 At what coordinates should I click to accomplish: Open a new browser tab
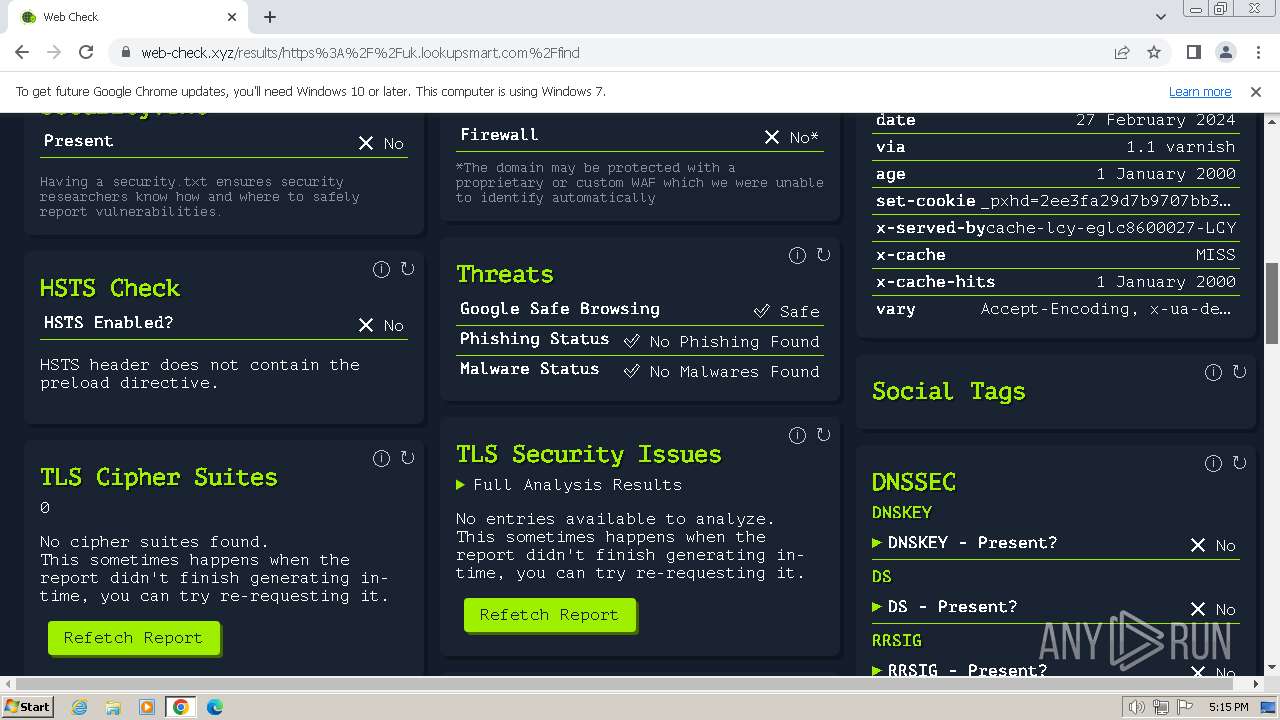tap(270, 17)
